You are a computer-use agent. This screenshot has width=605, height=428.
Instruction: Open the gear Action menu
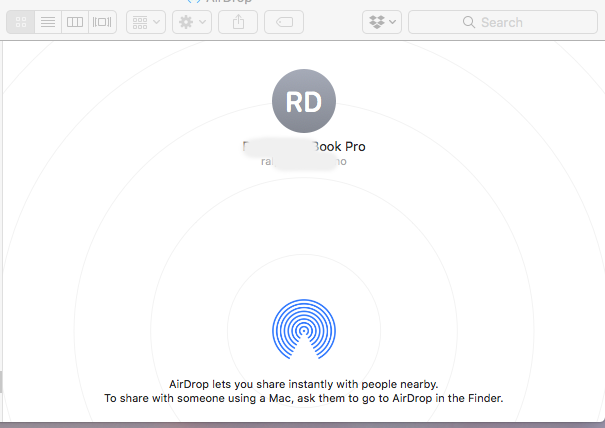click(192, 22)
